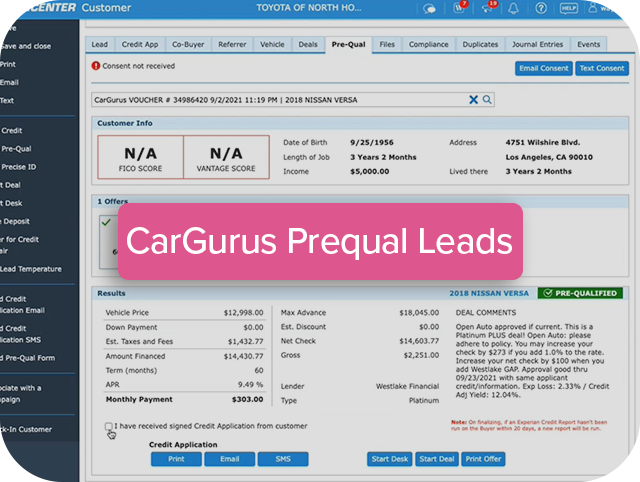Open the CarGurus voucher selection field
640x482 pixels.
pyautogui.click(x=278, y=100)
